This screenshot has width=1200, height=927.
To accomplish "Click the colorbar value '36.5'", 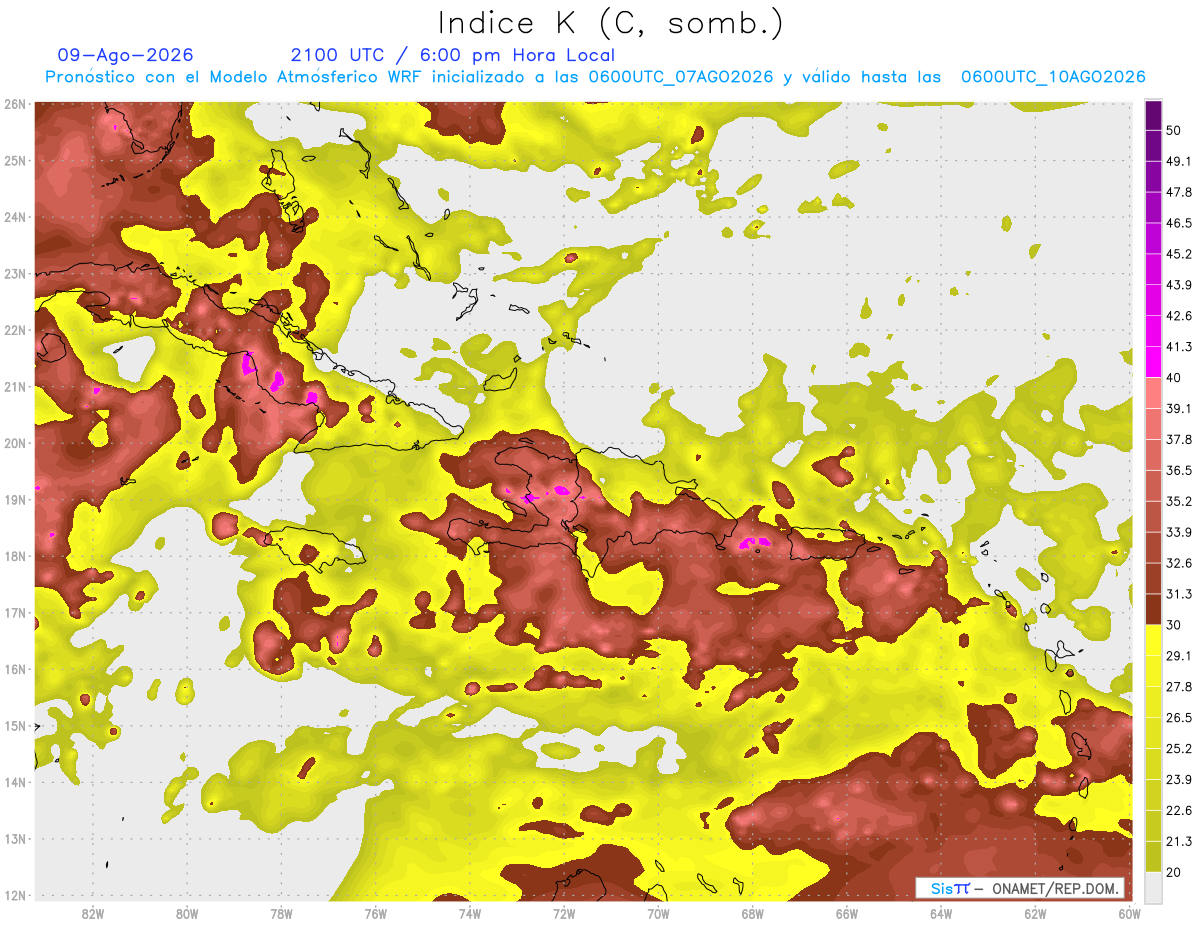I will tap(1179, 470).
